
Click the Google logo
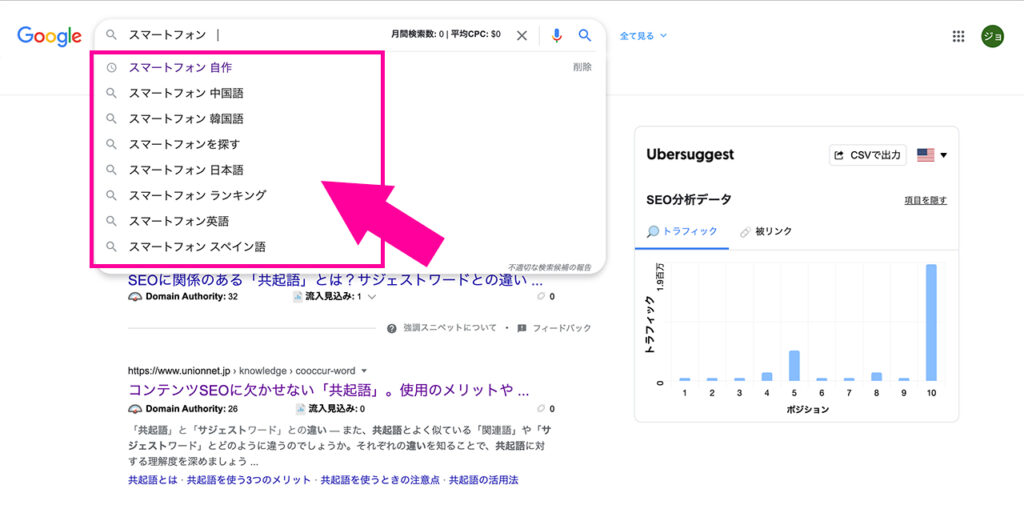coord(50,36)
